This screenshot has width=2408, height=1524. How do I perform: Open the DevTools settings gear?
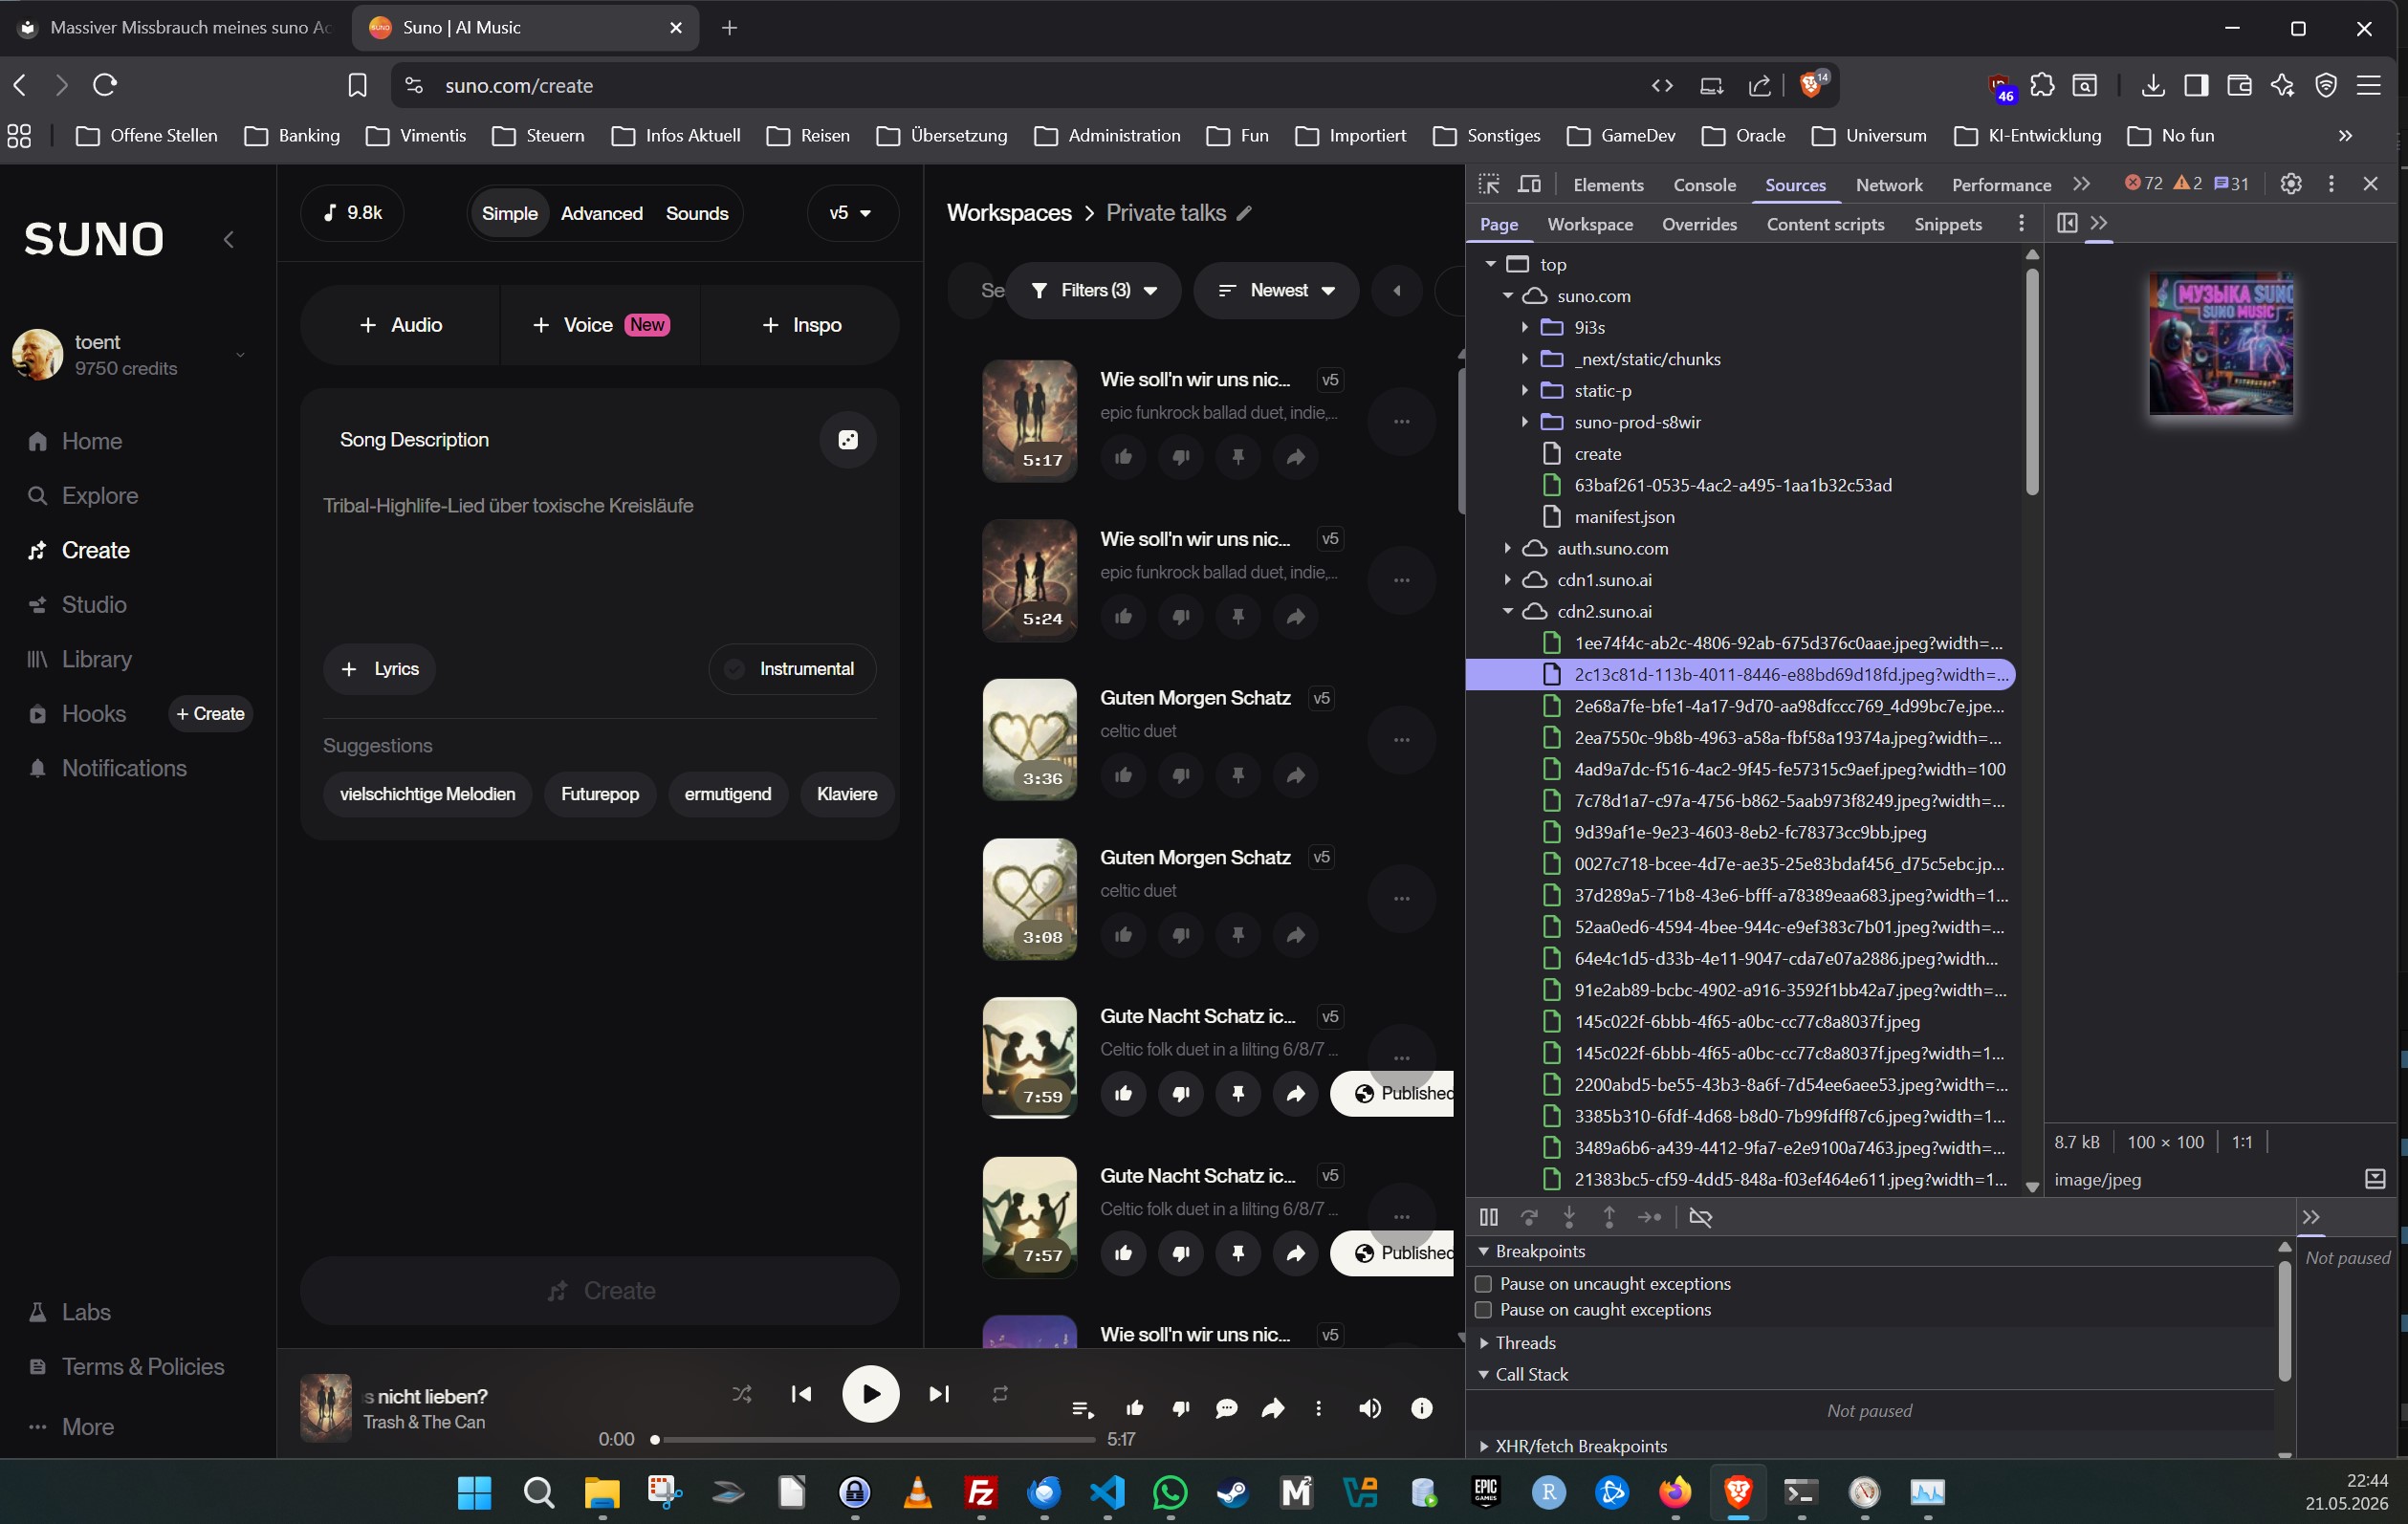click(2290, 184)
